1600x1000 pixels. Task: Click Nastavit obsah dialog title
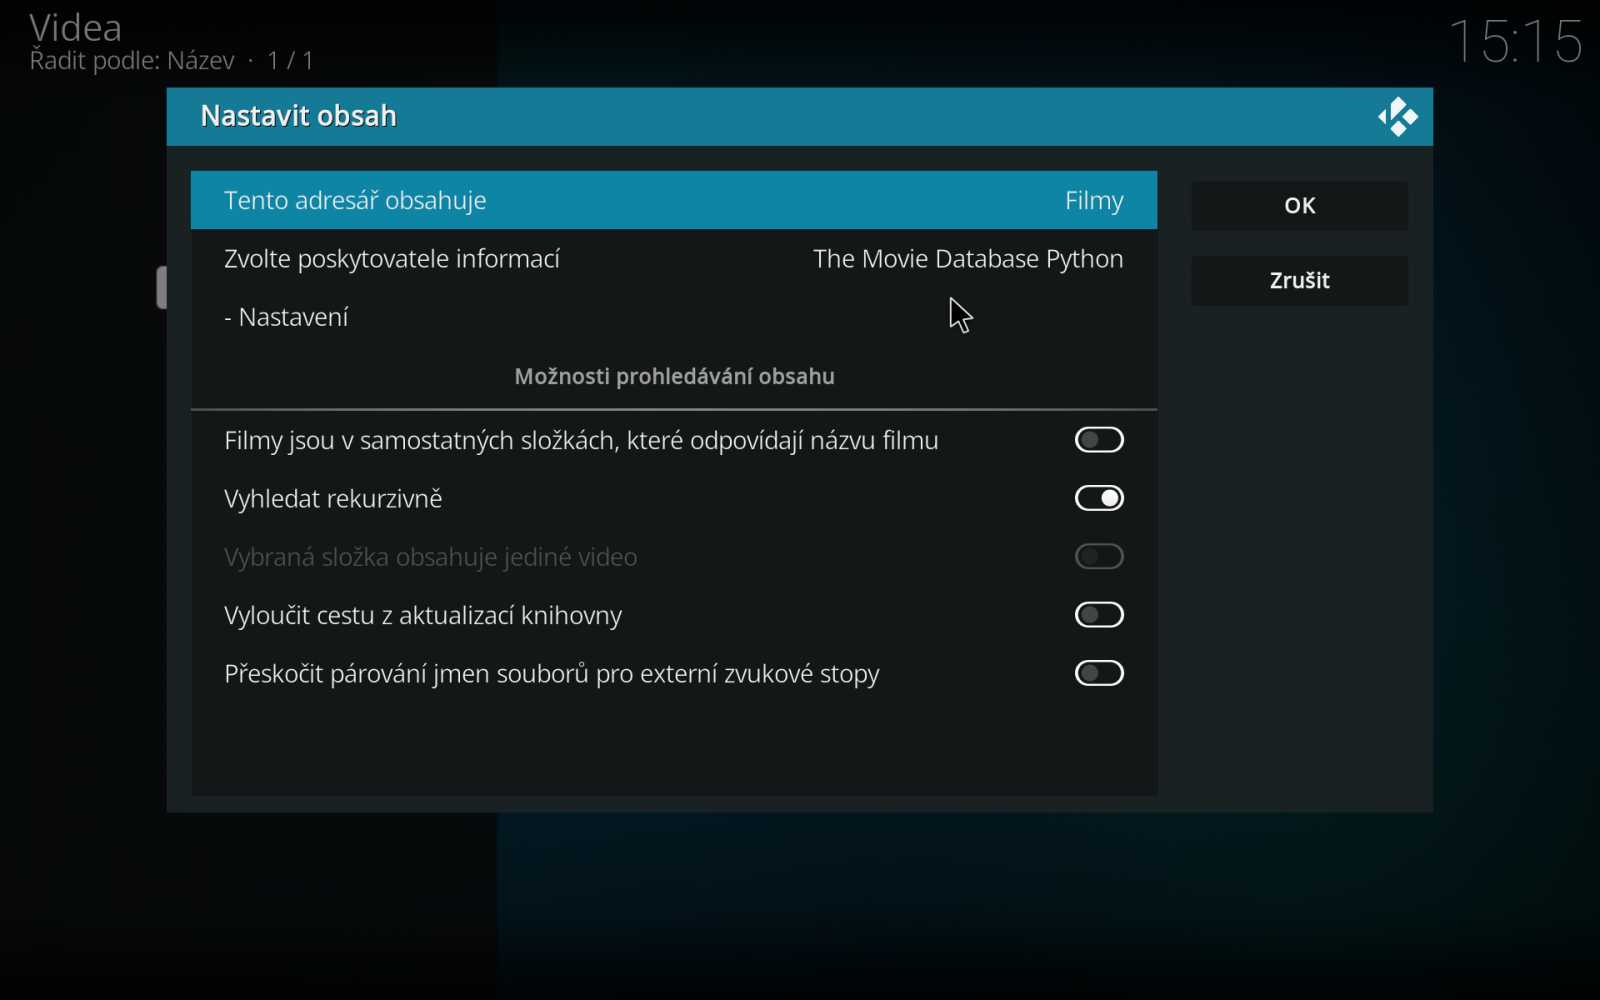(298, 116)
